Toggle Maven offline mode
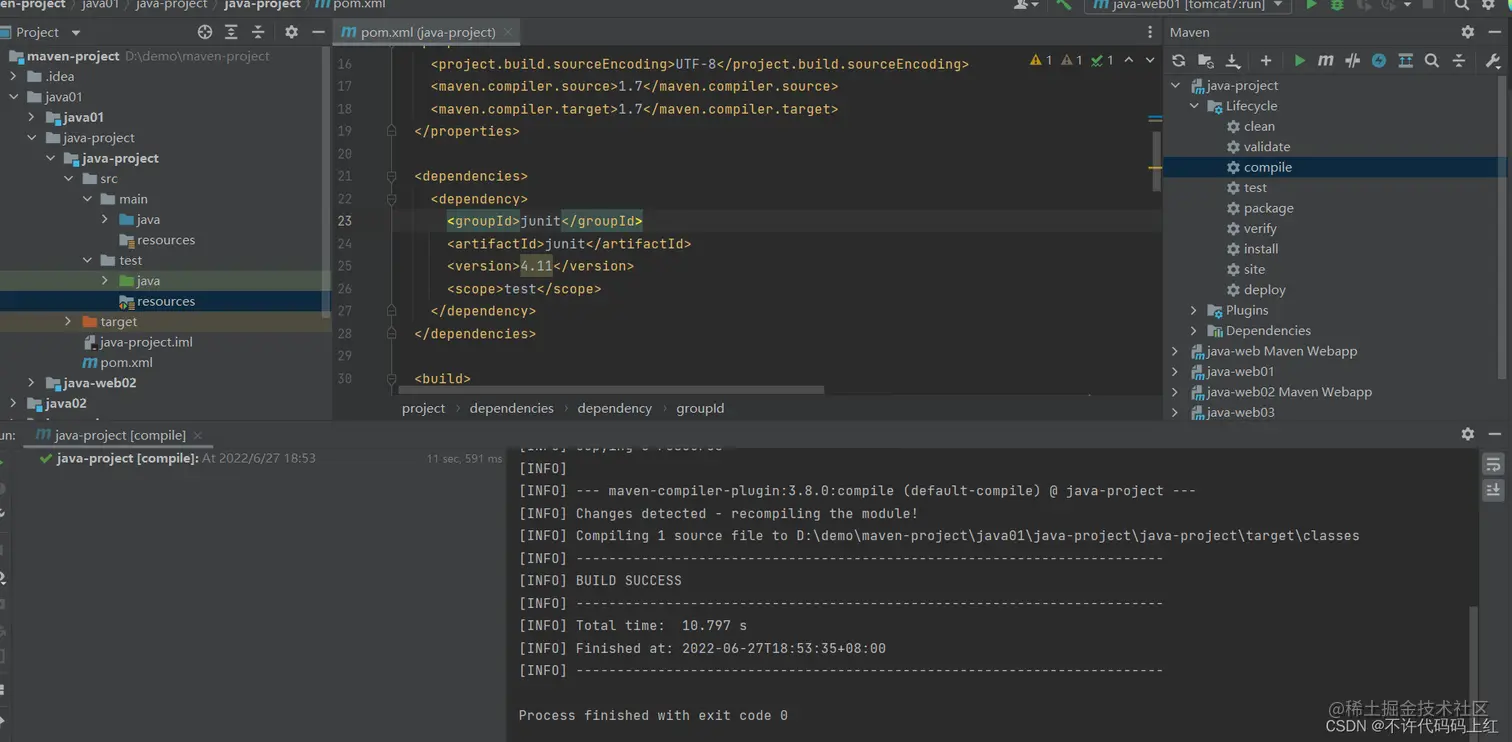1512x742 pixels. point(1352,61)
